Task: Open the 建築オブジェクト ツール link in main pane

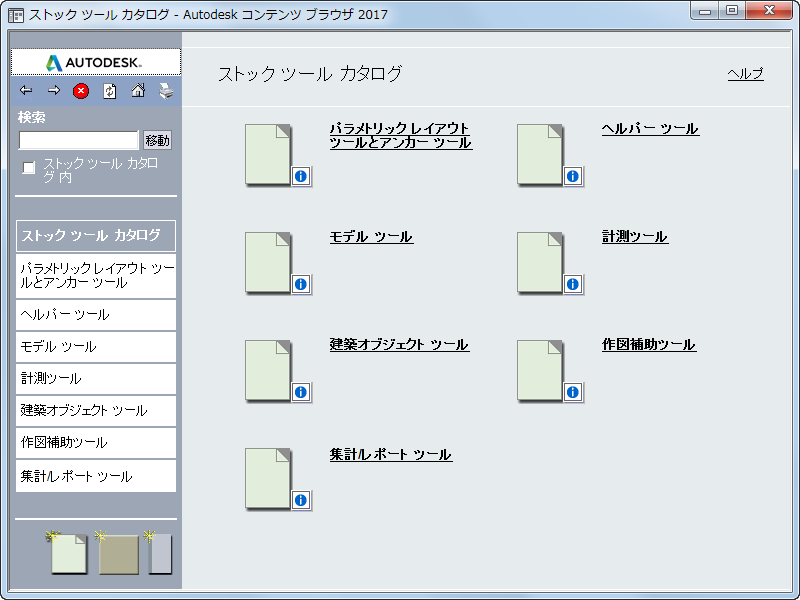Action: click(x=399, y=345)
